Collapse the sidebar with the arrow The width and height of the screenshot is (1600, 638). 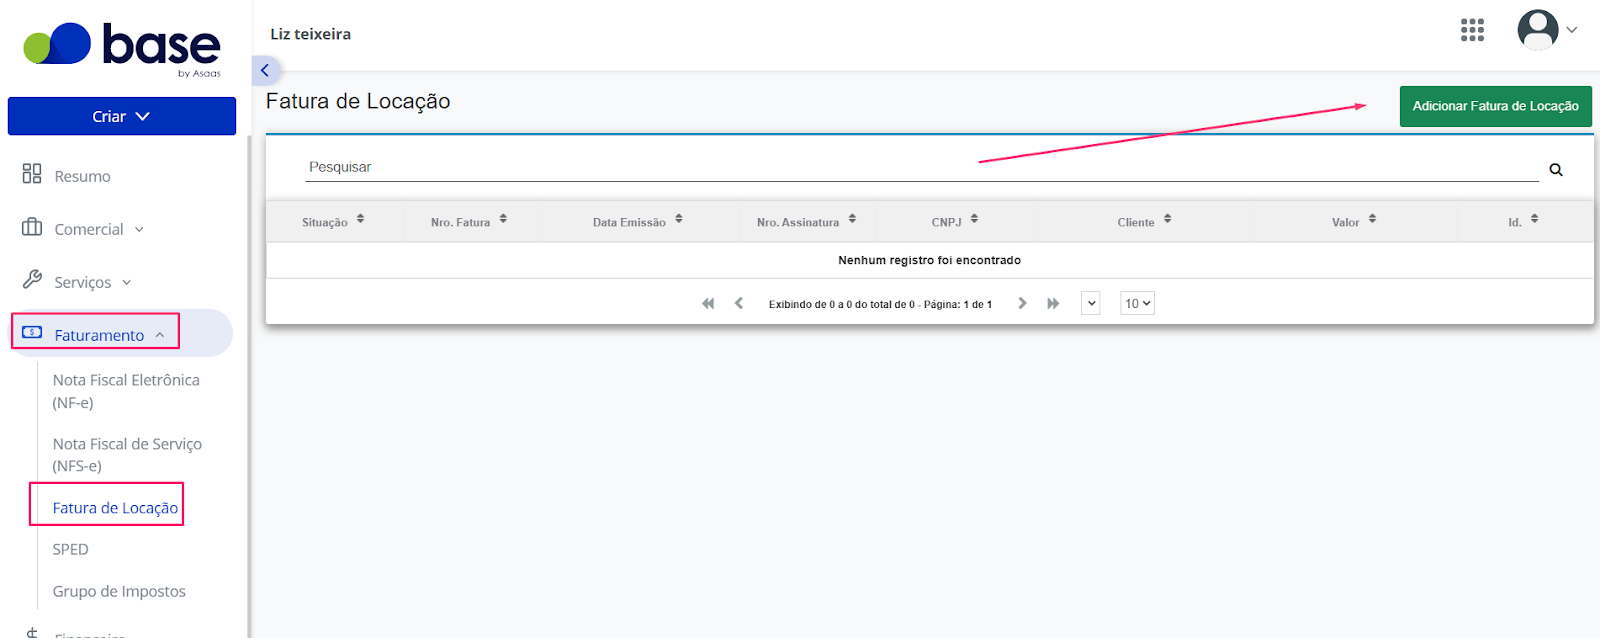click(x=265, y=70)
